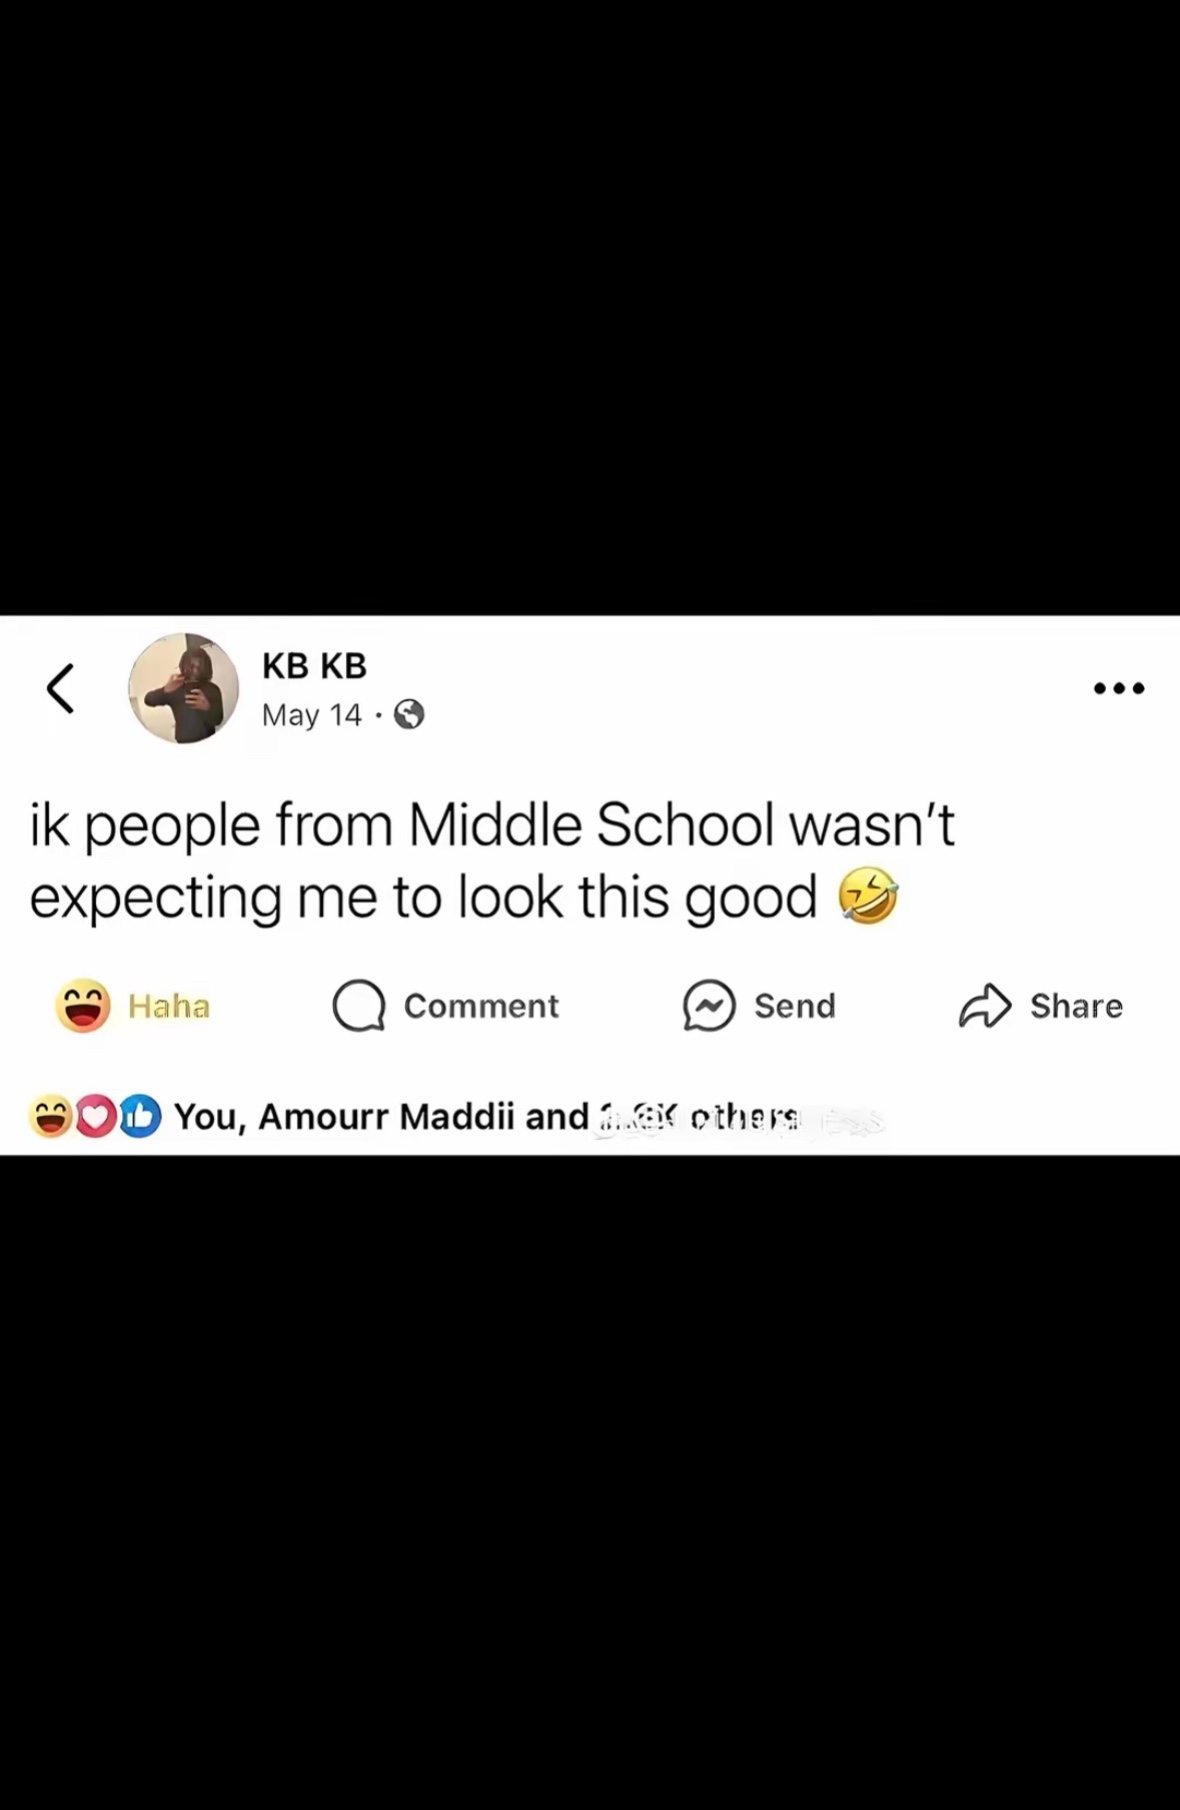The width and height of the screenshot is (1180, 1810).
Task: Click the Share arrow icon
Action: pos(985,1006)
